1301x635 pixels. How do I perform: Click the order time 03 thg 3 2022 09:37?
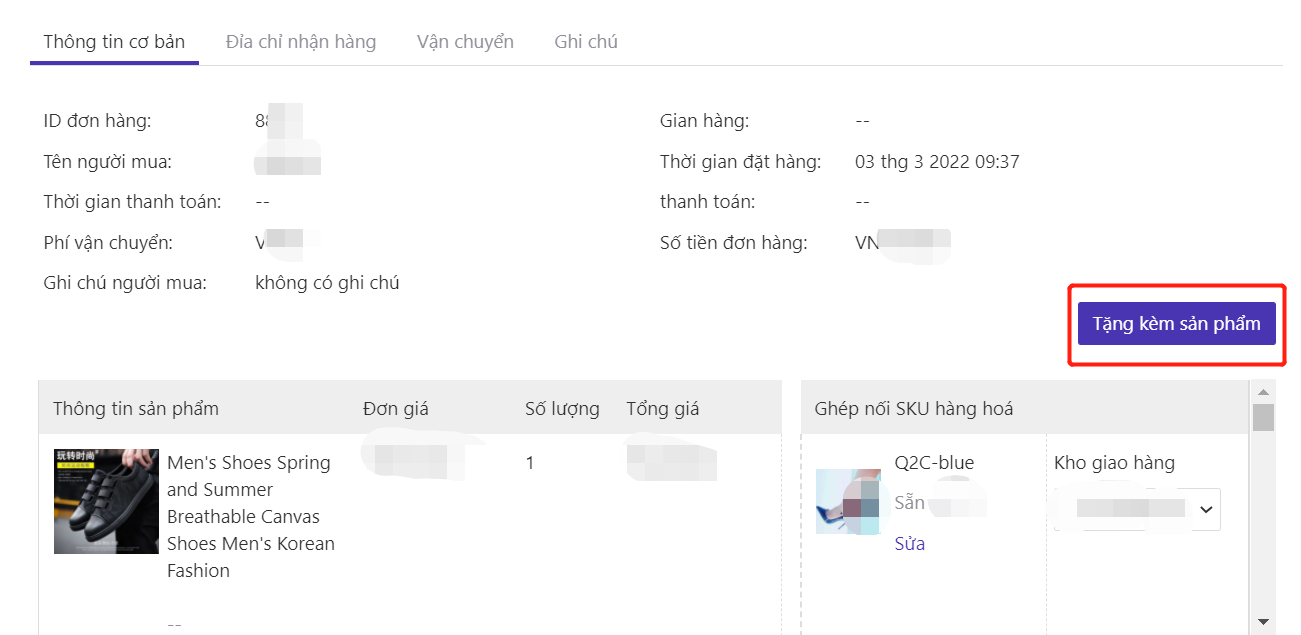click(937, 162)
